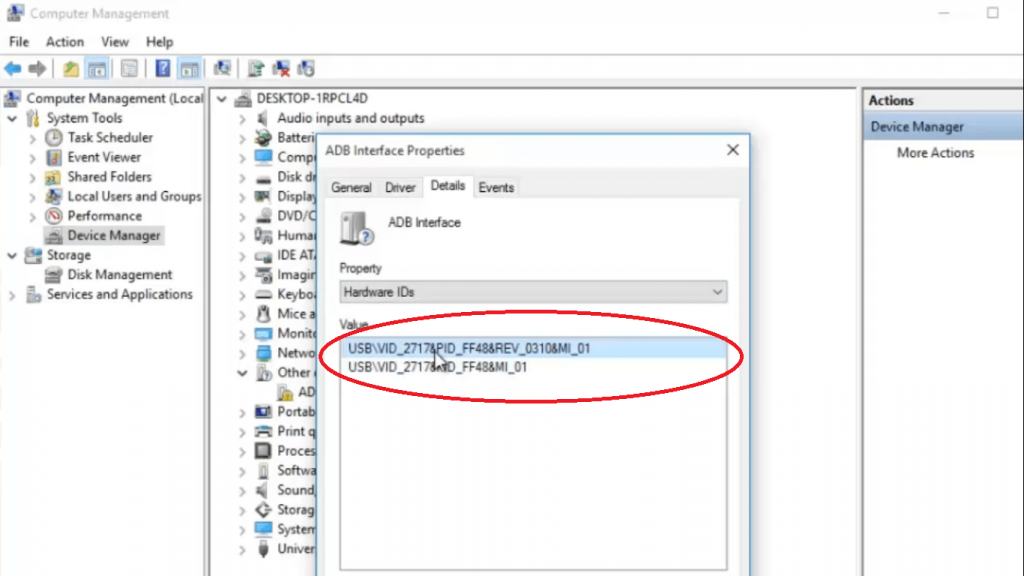
Task: Expand the Performance node
Action: pyautogui.click(x=32, y=217)
